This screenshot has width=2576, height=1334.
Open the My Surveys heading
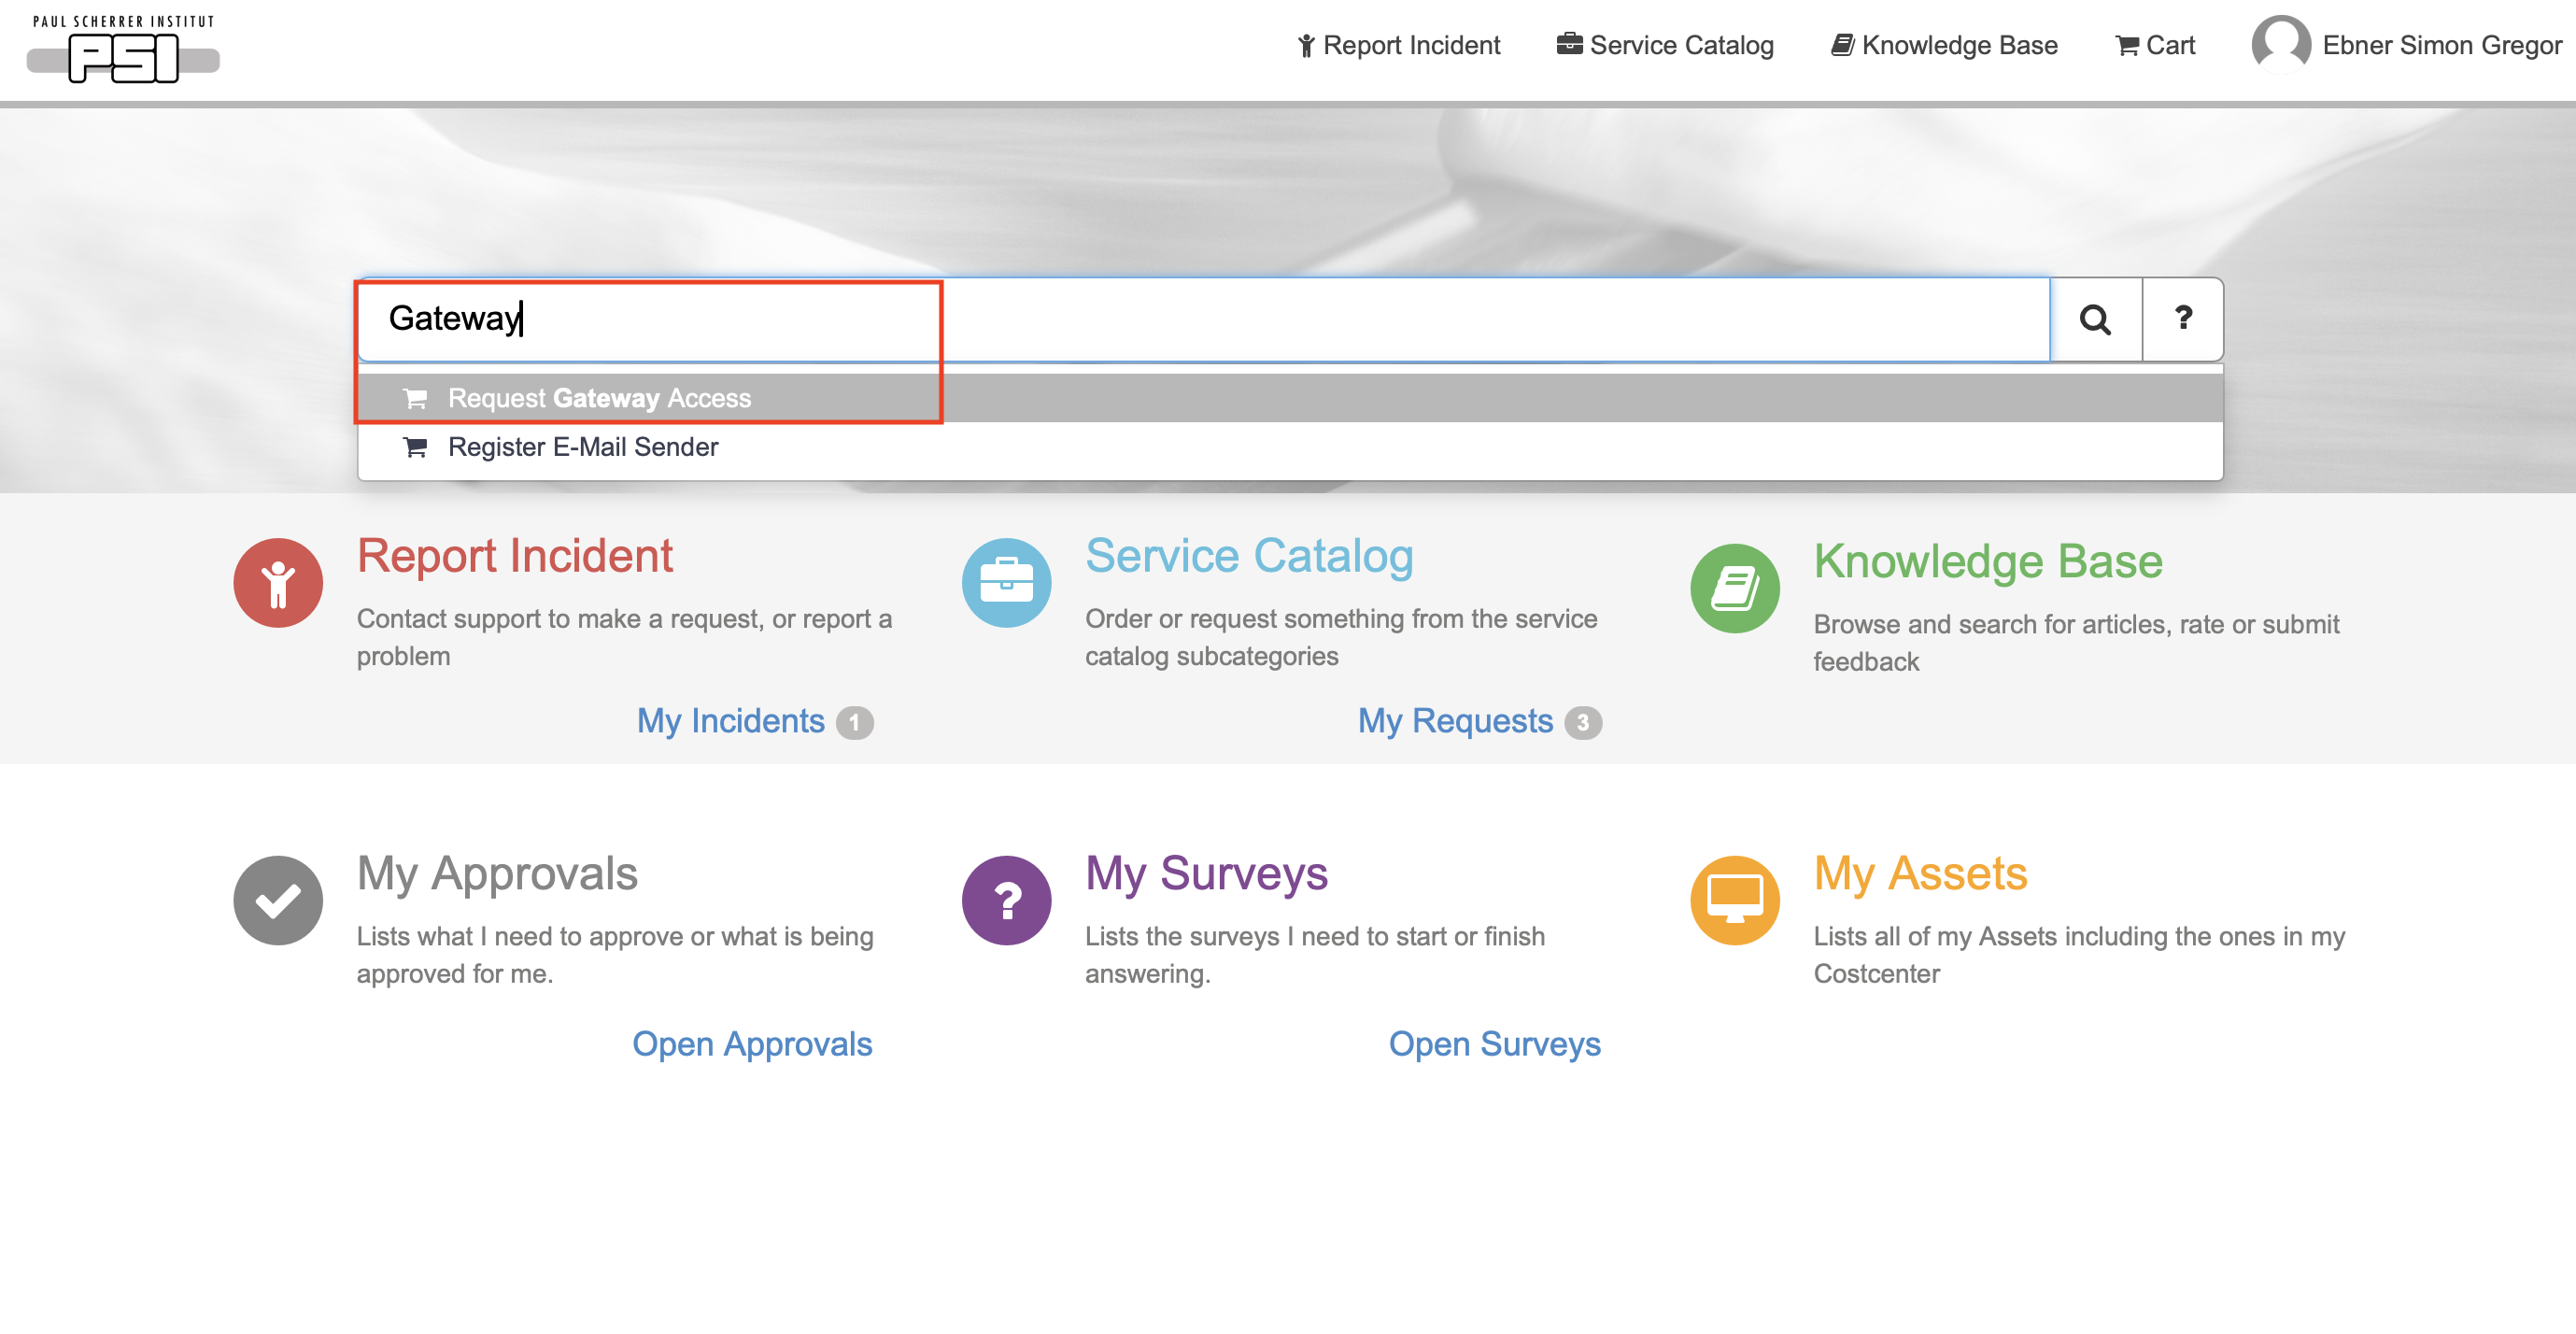tap(1207, 874)
